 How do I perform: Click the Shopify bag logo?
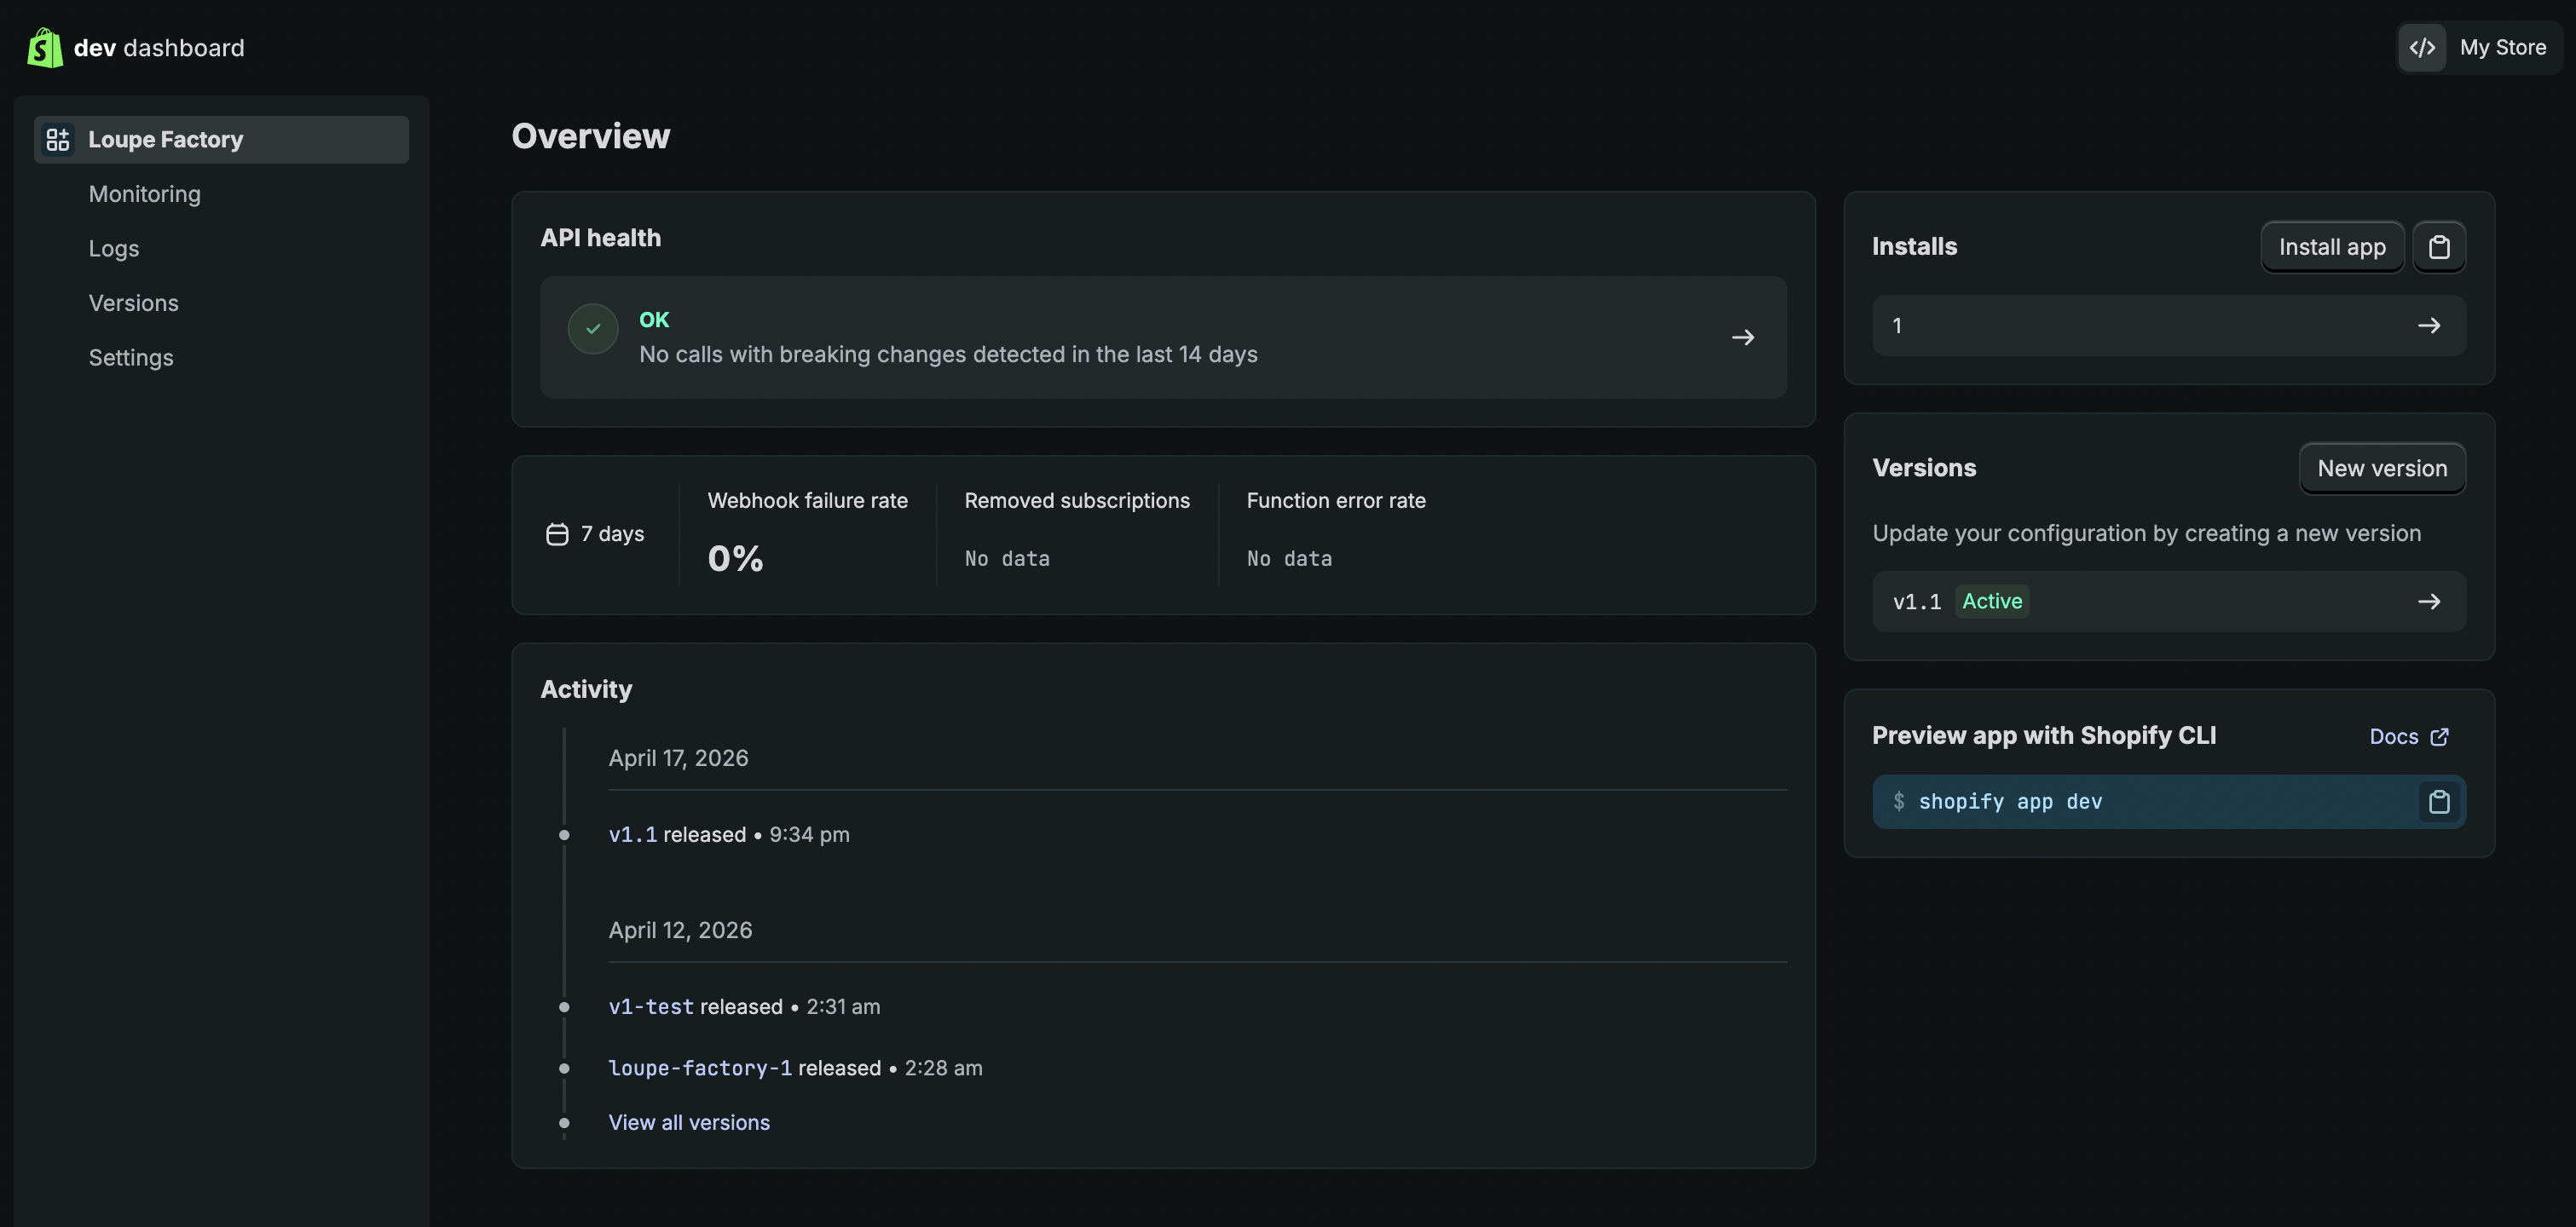click(45, 48)
